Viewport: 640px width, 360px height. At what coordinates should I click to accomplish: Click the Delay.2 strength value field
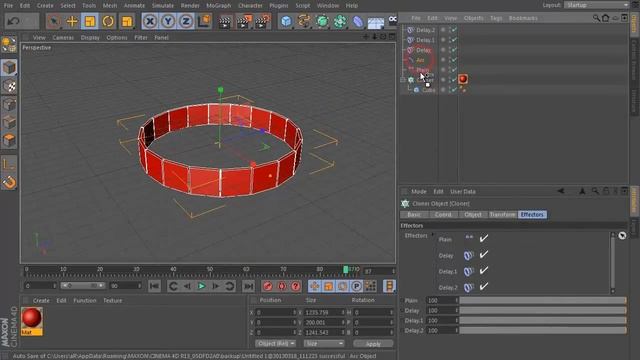[x=442, y=331]
